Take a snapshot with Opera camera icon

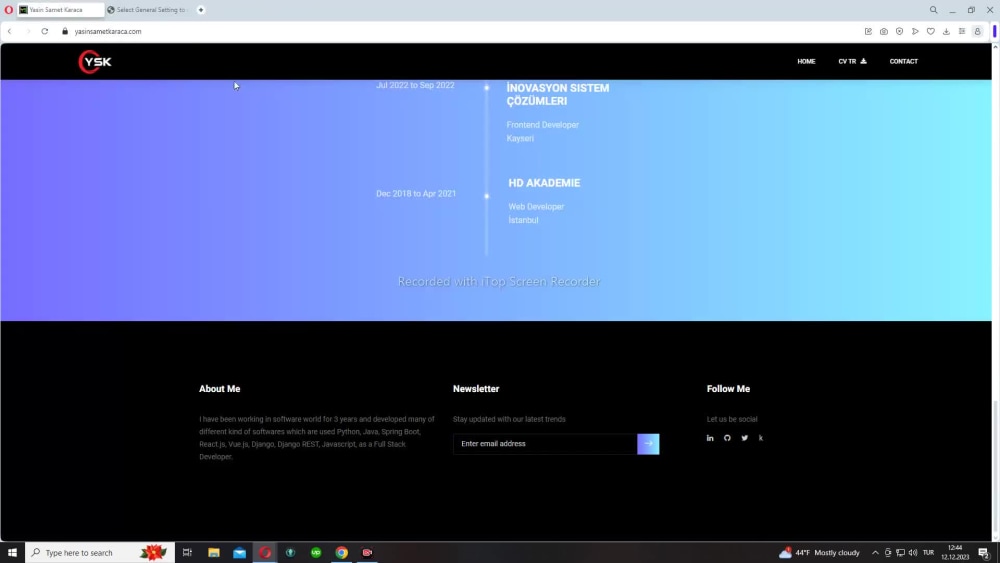pyautogui.click(x=883, y=31)
